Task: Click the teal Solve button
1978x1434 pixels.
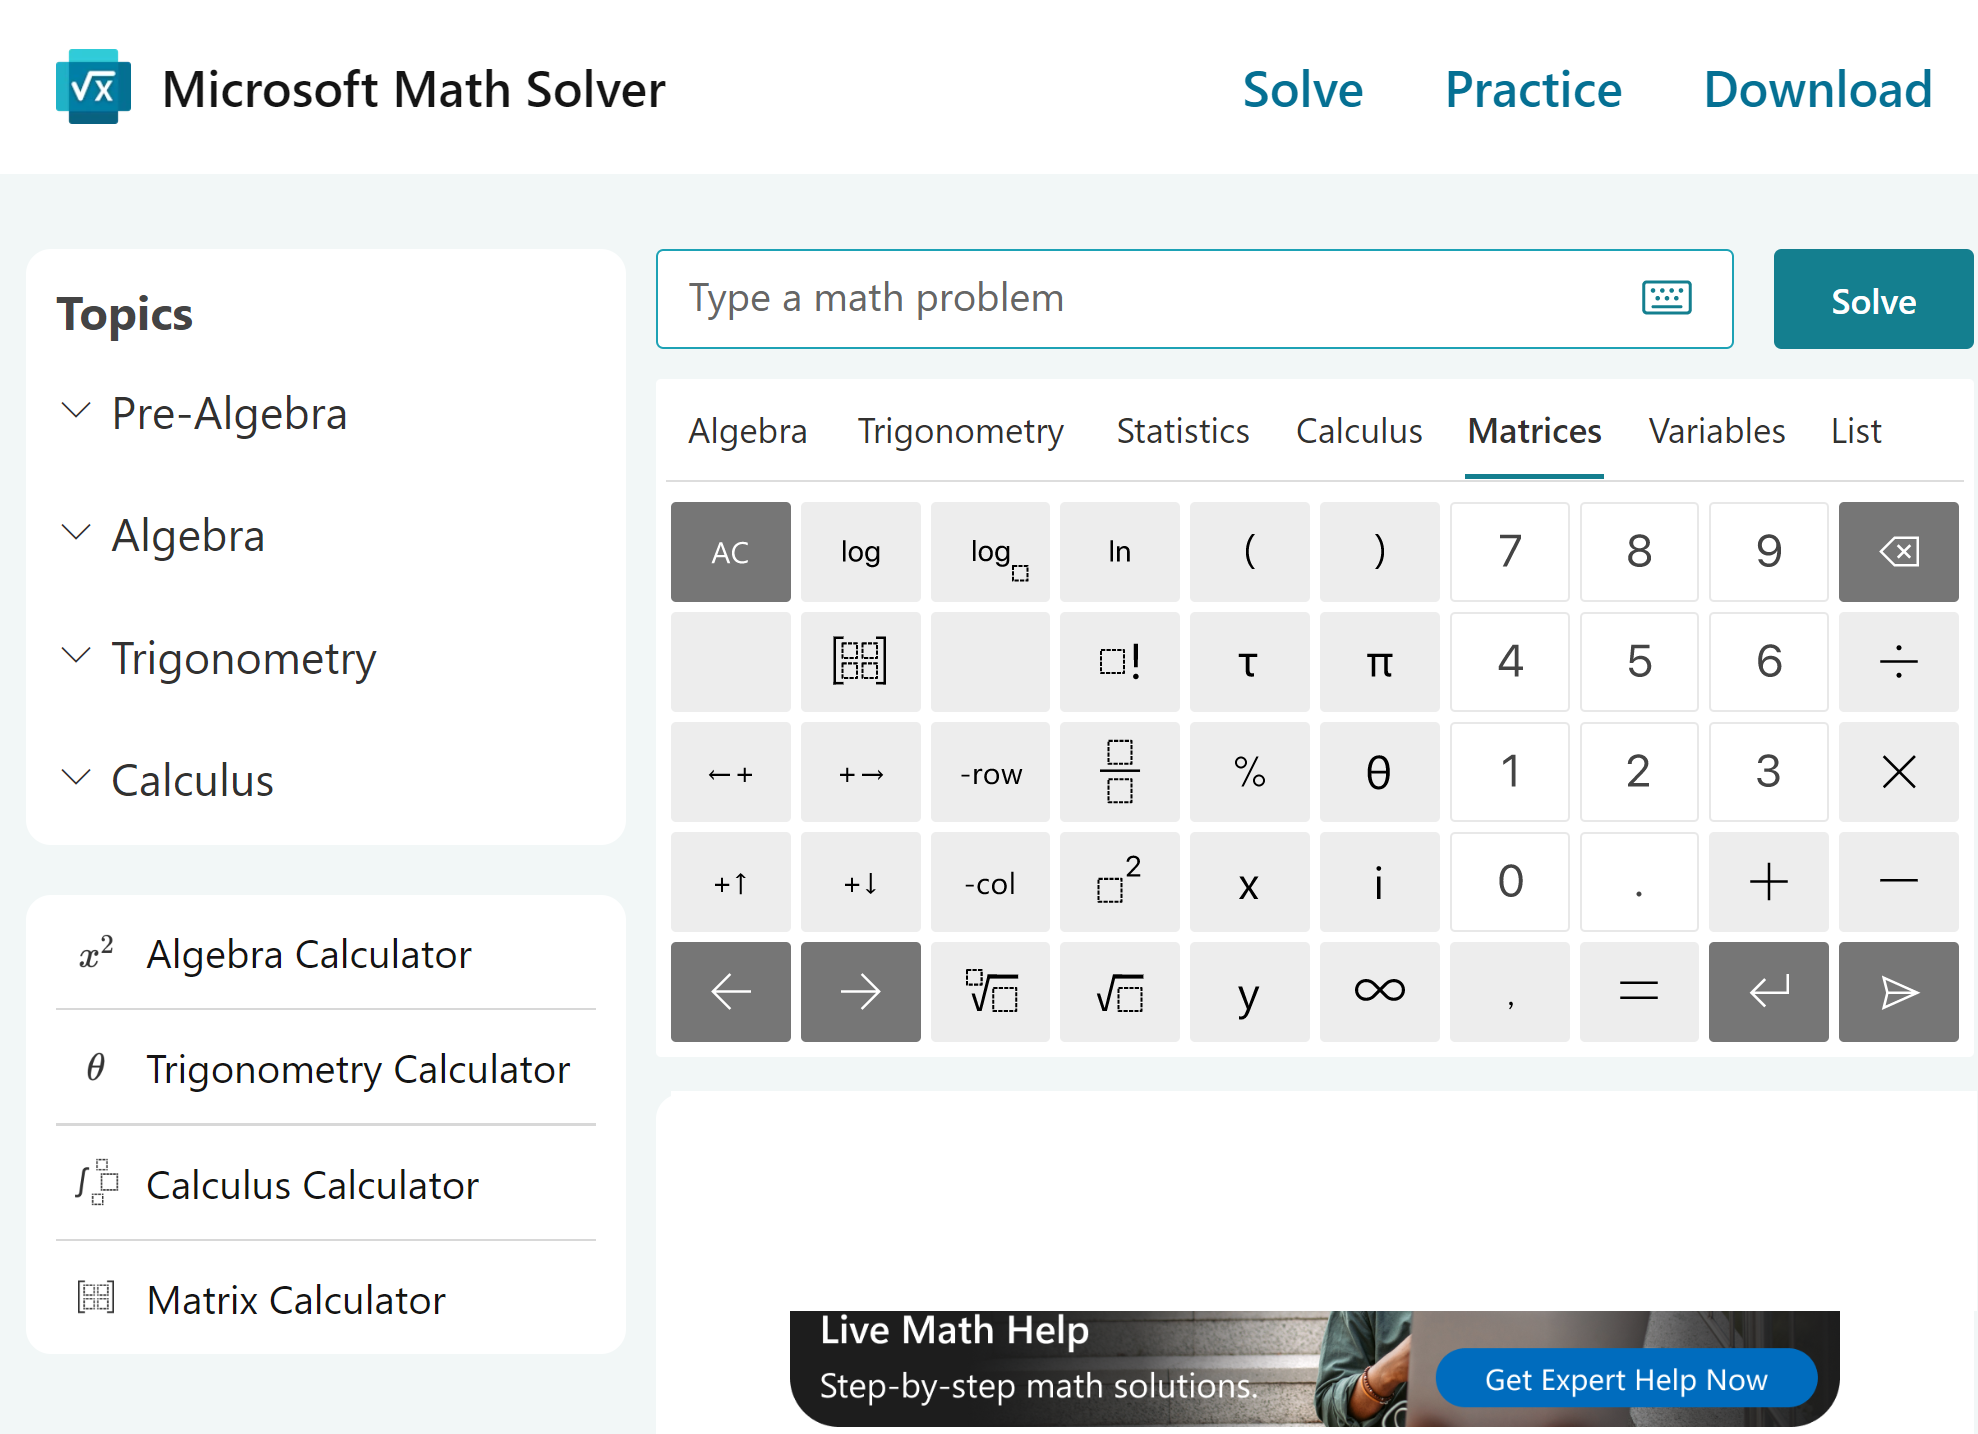Action: (1872, 300)
